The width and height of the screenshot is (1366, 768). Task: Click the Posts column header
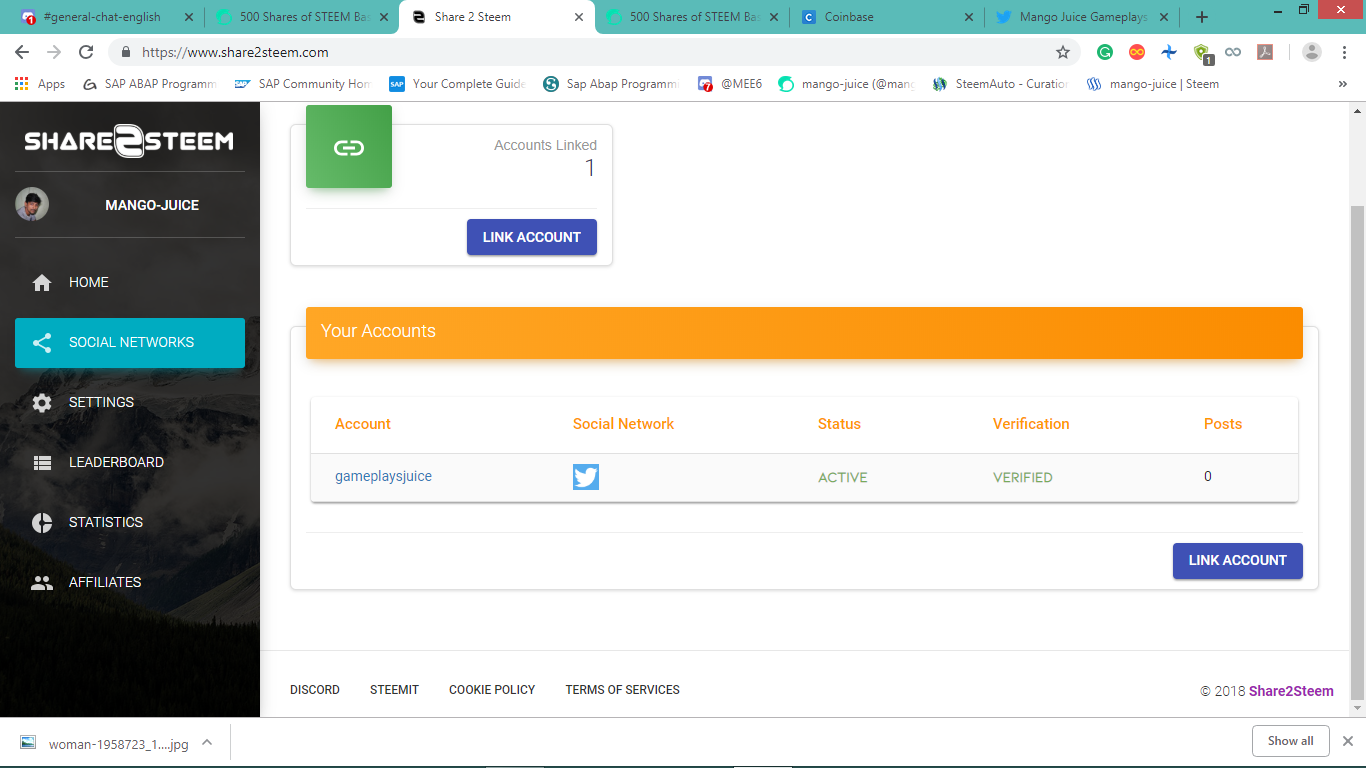pos(1223,424)
